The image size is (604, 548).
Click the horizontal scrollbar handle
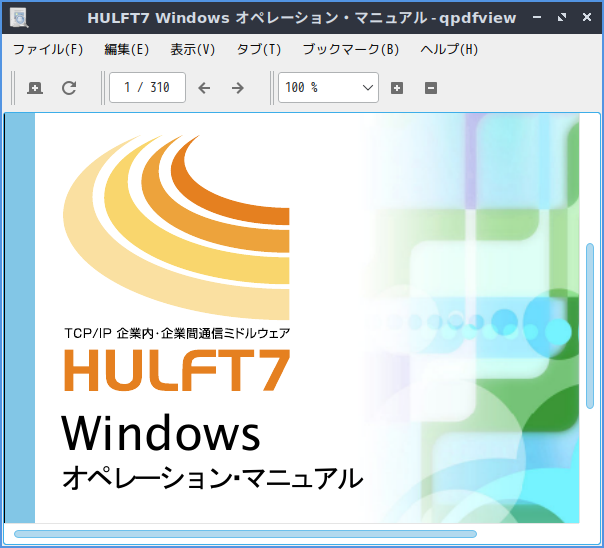245,534
